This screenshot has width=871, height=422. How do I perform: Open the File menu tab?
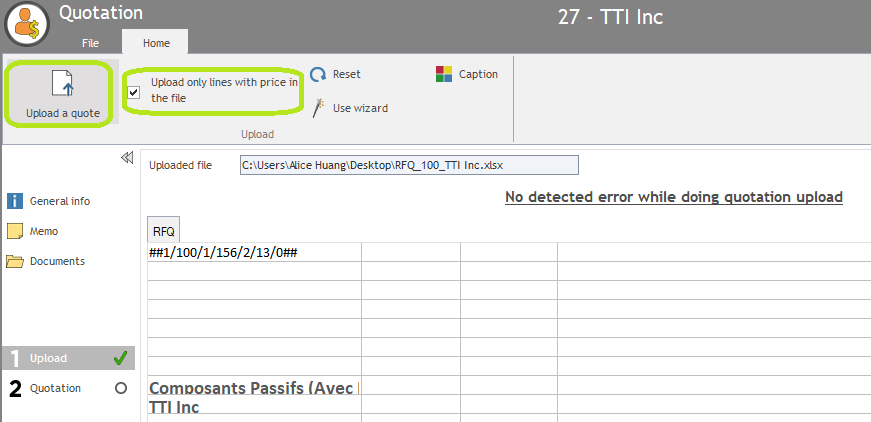(x=90, y=43)
